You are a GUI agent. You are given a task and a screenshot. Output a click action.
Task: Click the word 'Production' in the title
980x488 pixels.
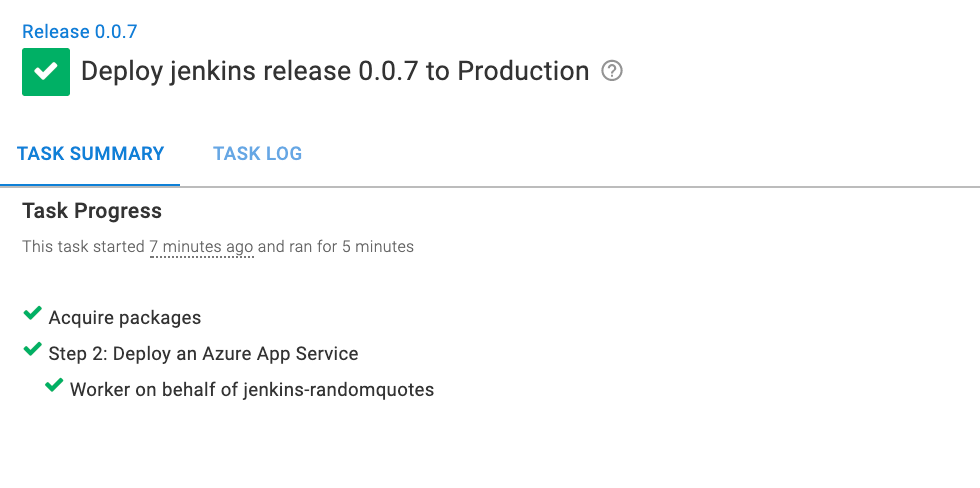523,71
